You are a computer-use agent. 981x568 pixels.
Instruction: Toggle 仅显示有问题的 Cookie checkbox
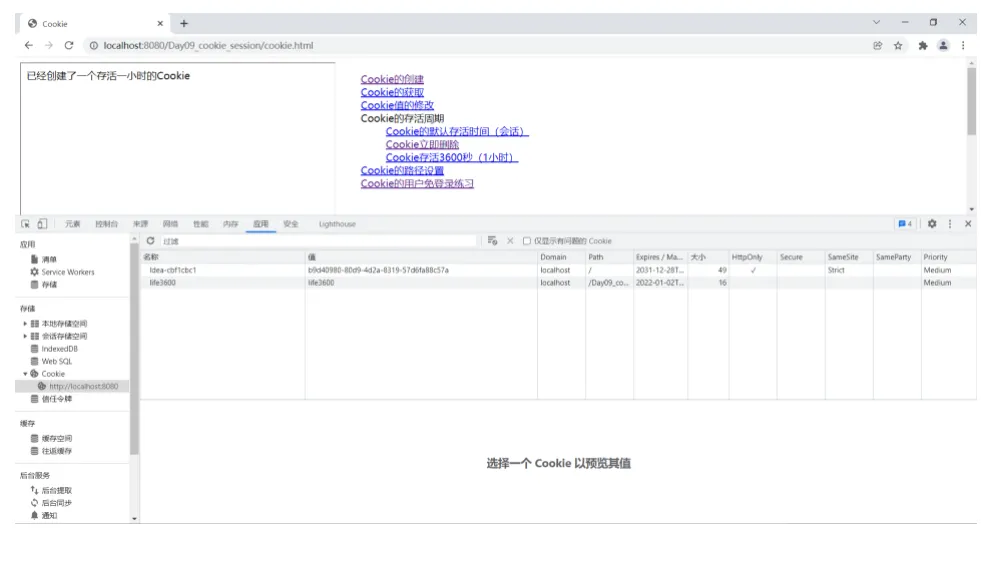coord(527,241)
